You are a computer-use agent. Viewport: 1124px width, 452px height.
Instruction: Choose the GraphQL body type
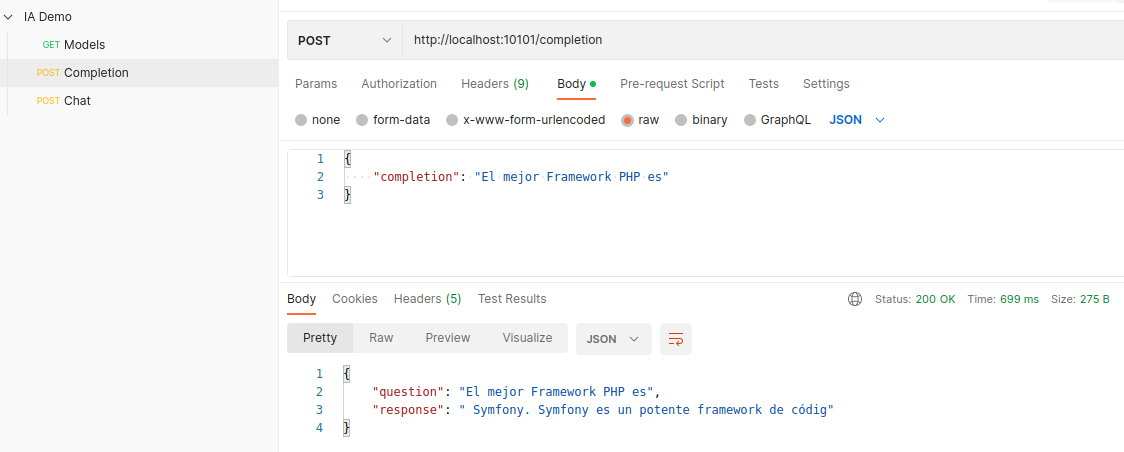coord(750,120)
